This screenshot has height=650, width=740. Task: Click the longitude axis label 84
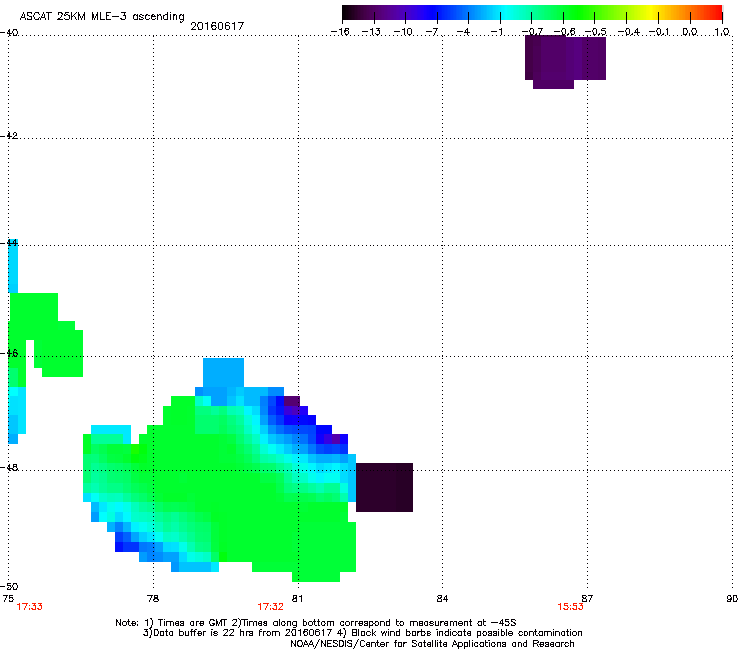(442, 598)
